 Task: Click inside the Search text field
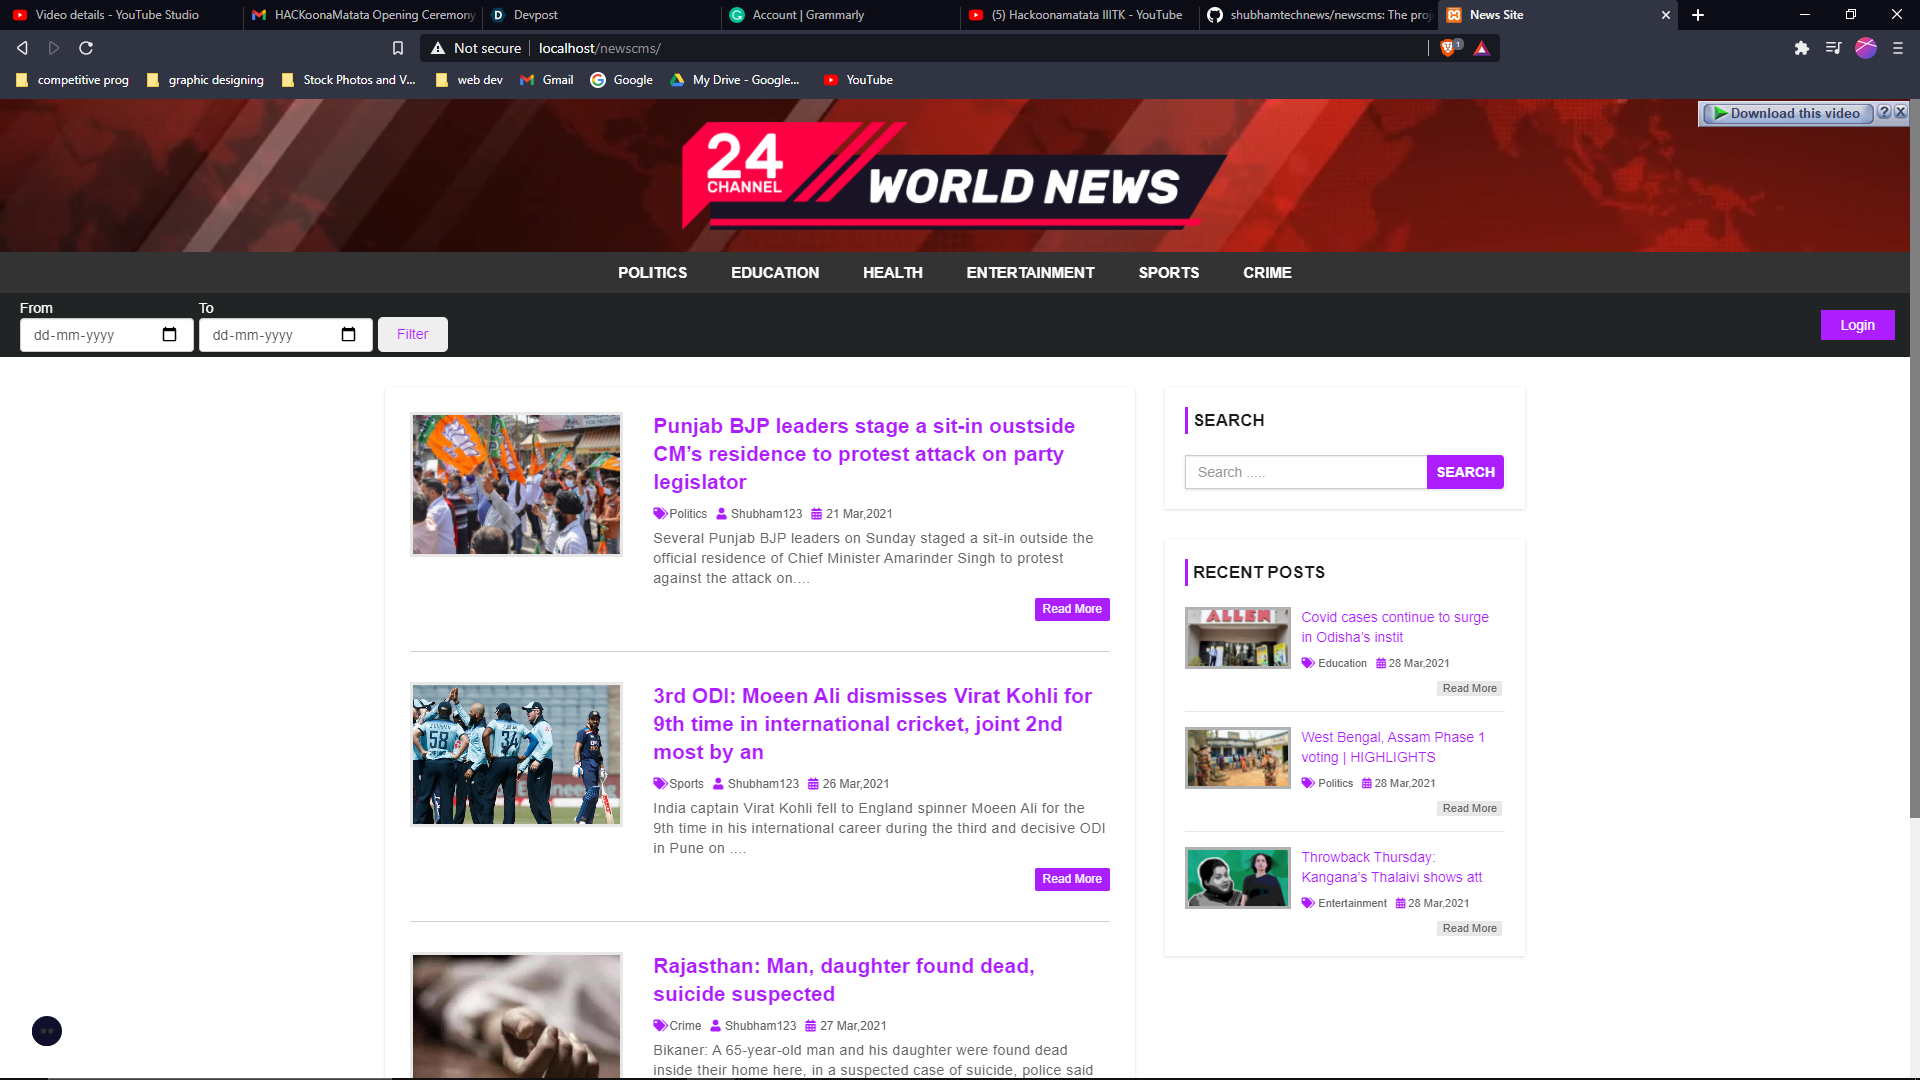[x=1305, y=472]
